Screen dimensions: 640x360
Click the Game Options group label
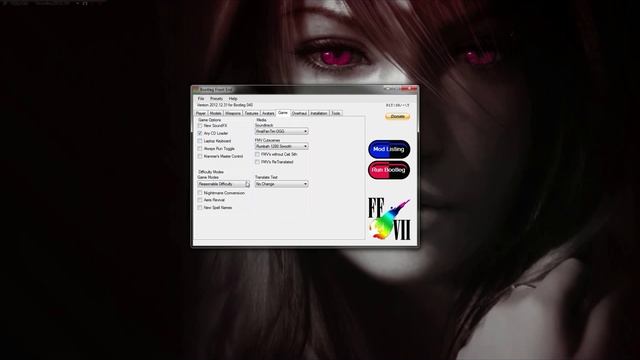click(209, 120)
